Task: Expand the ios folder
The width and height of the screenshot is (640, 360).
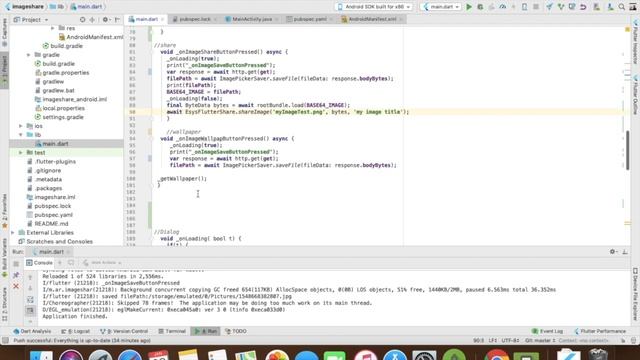Action: pos(21,126)
